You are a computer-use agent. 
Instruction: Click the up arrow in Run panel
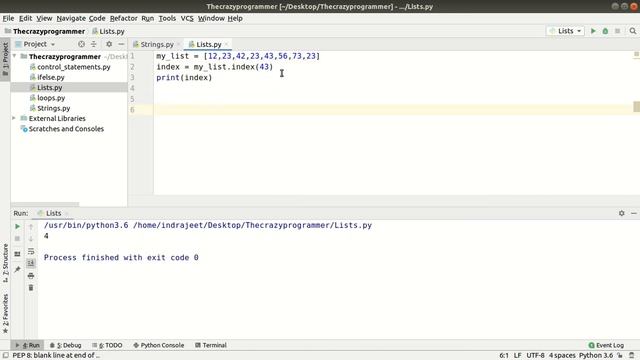point(31,227)
